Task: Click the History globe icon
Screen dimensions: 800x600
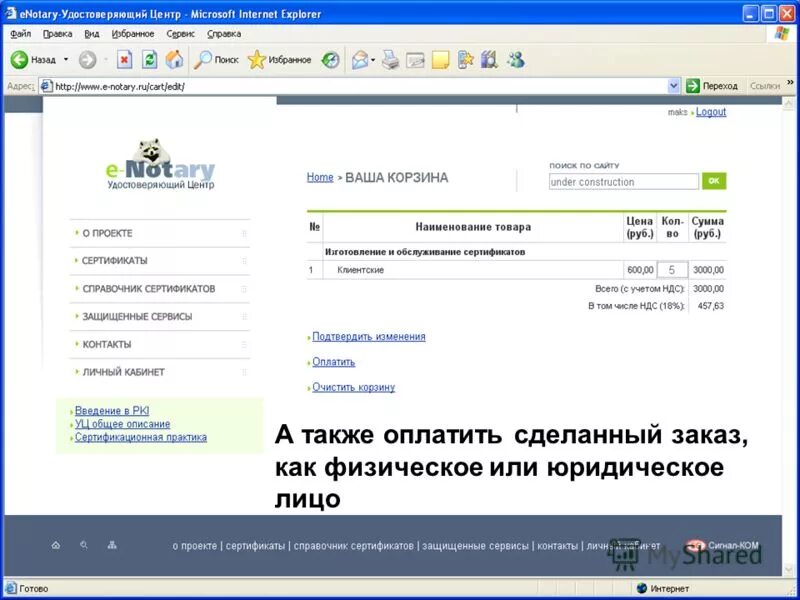Action: tap(332, 59)
